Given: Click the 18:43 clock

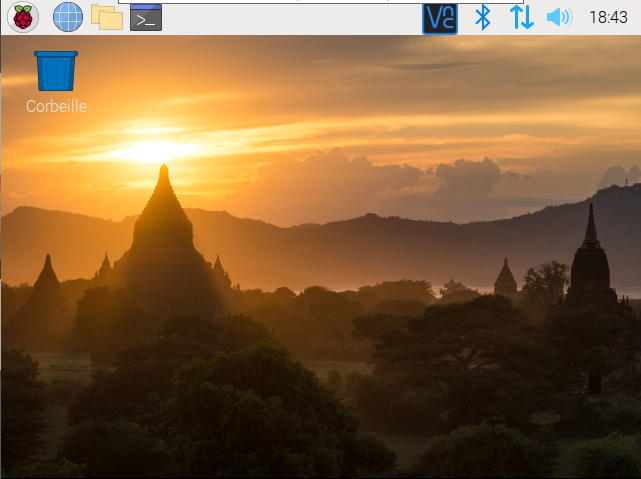Looking at the screenshot, I should click(x=608, y=18).
